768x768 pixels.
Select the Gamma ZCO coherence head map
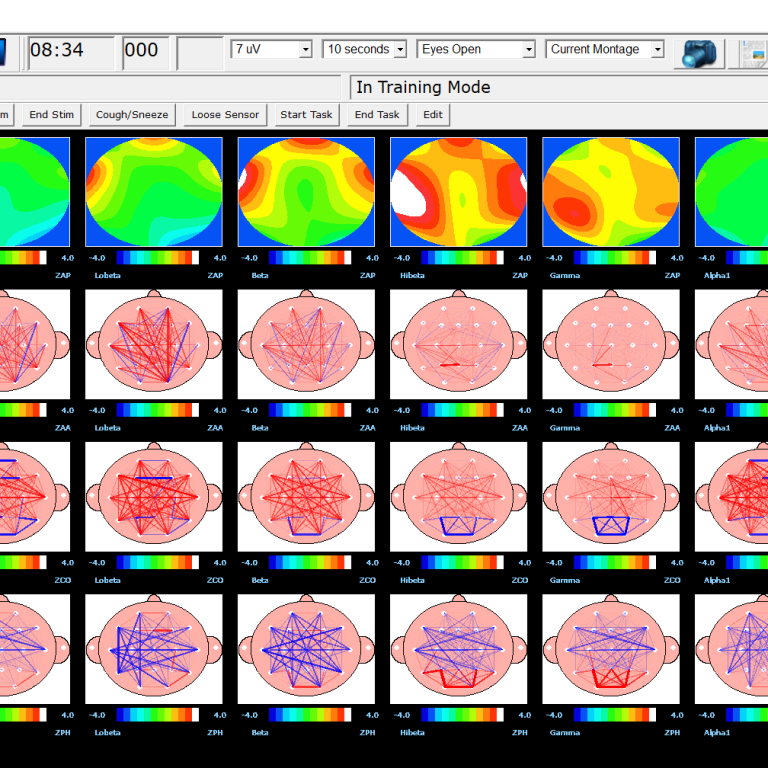(611, 497)
